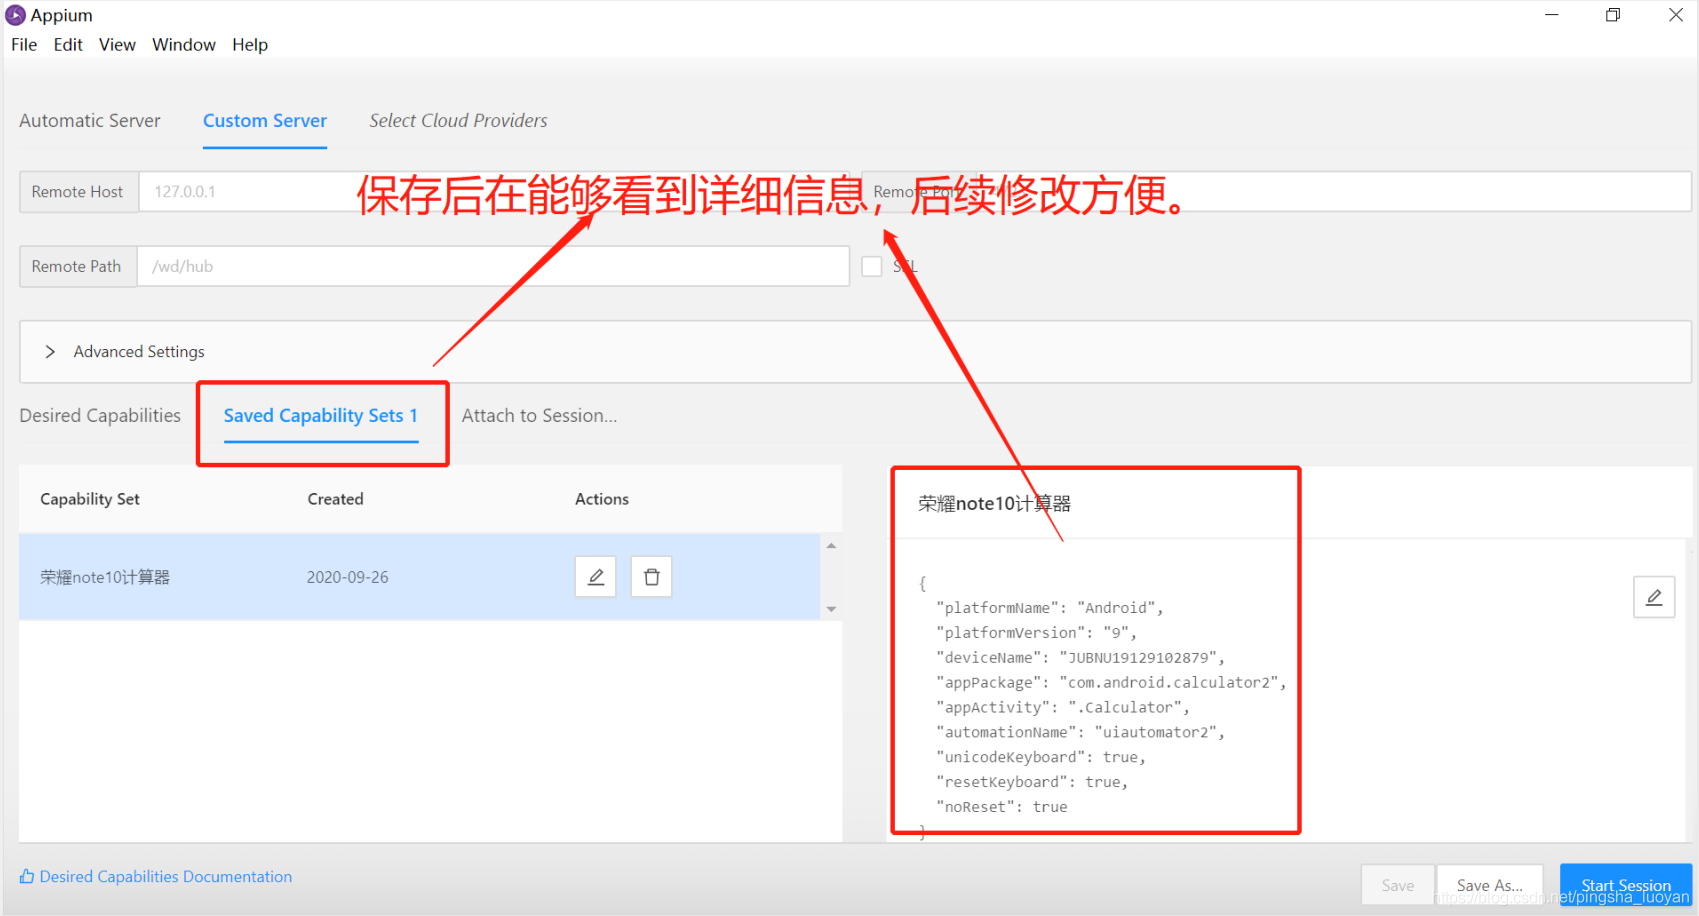The height and width of the screenshot is (916, 1699).
Task: Click the edit pencil beside the JSON capabilities
Action: 1654,597
